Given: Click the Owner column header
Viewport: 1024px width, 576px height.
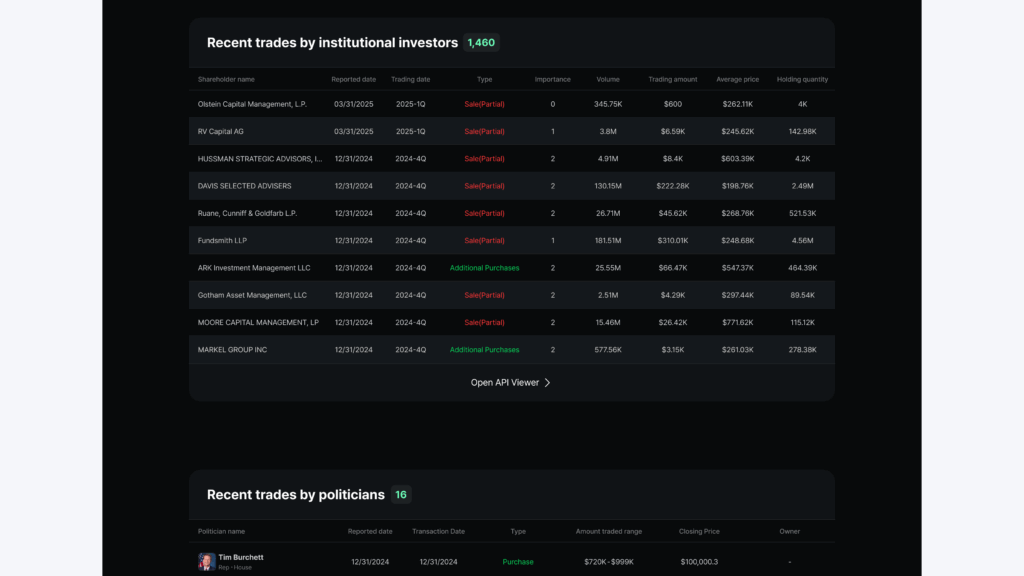Looking at the screenshot, I should coord(790,532).
